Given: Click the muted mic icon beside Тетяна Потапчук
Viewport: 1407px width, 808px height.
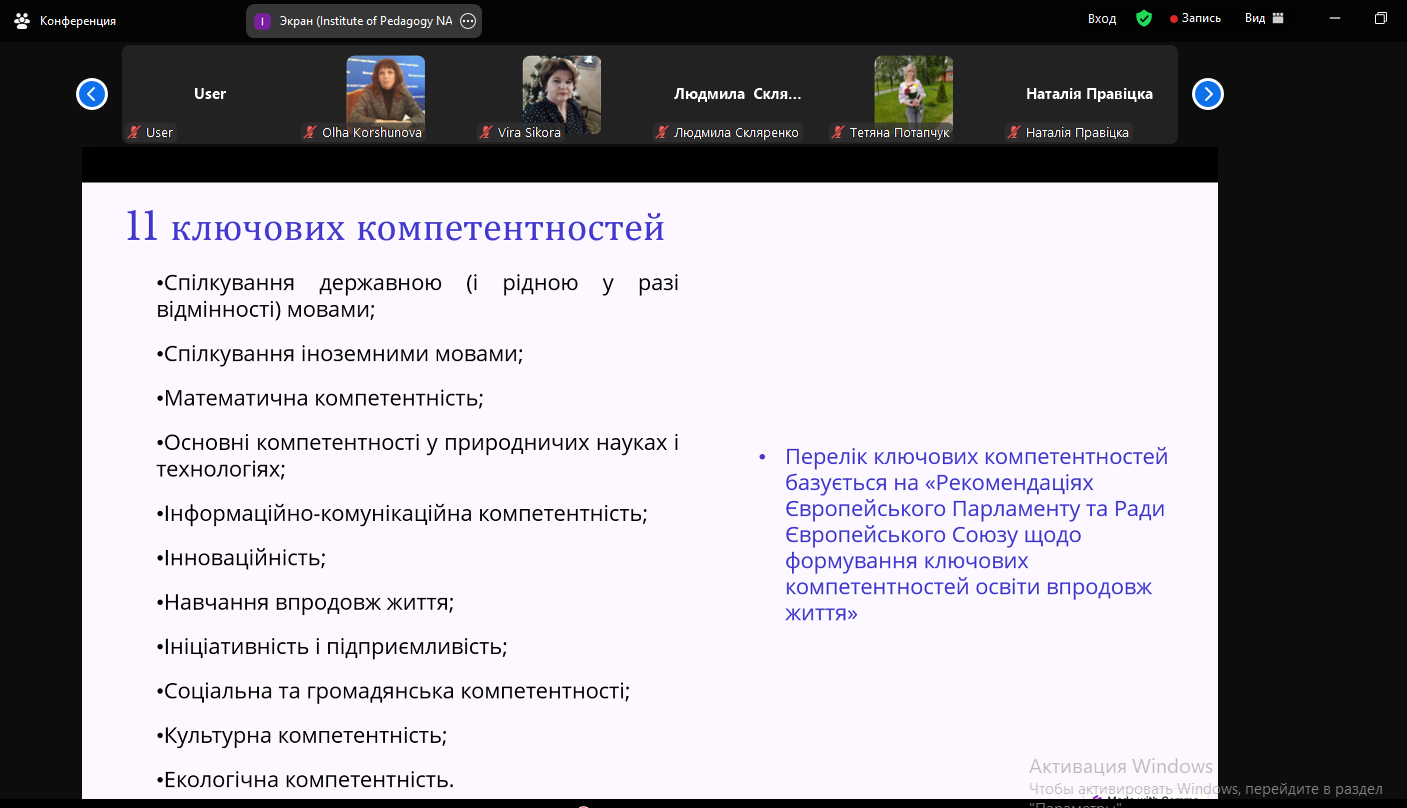Looking at the screenshot, I should [x=838, y=132].
